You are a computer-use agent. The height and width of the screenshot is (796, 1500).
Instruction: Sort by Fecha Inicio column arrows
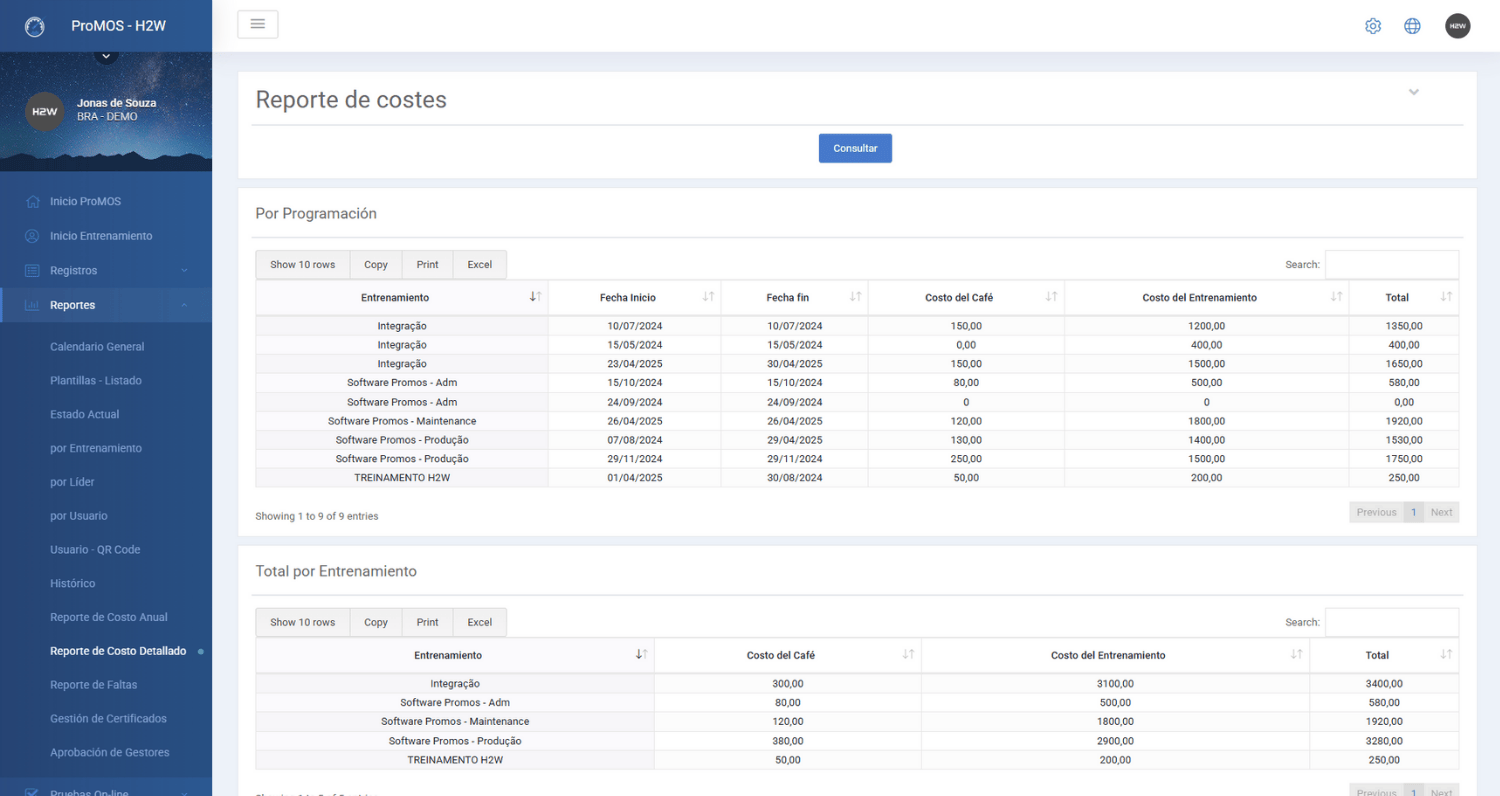(x=708, y=297)
